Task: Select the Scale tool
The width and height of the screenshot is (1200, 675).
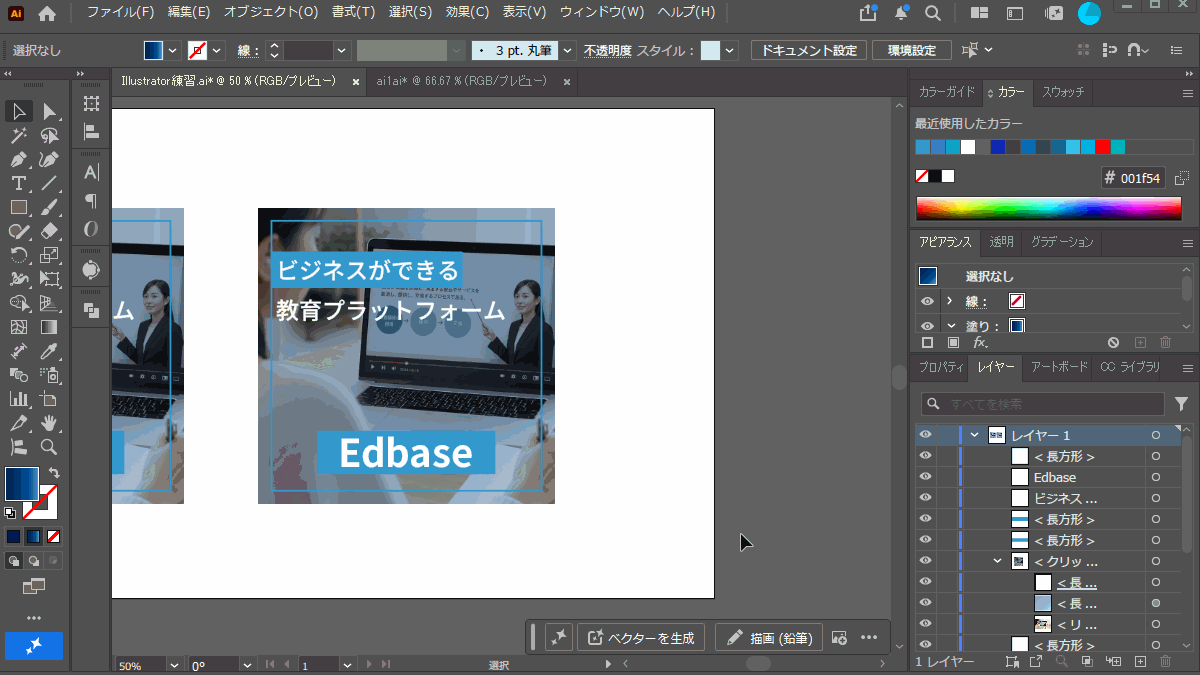Action: tap(49, 255)
